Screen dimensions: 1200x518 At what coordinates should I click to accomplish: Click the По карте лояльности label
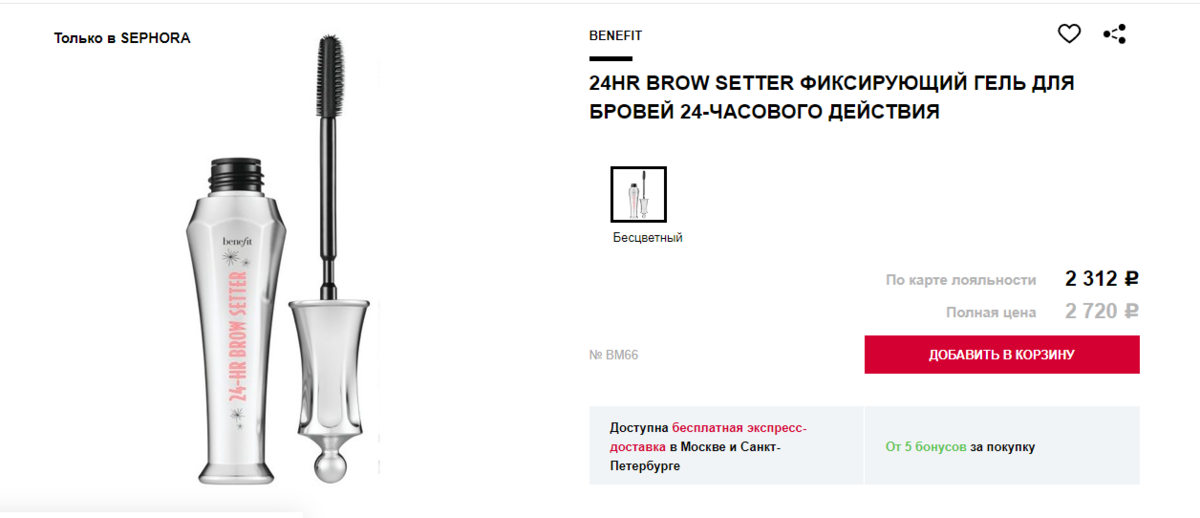961,280
